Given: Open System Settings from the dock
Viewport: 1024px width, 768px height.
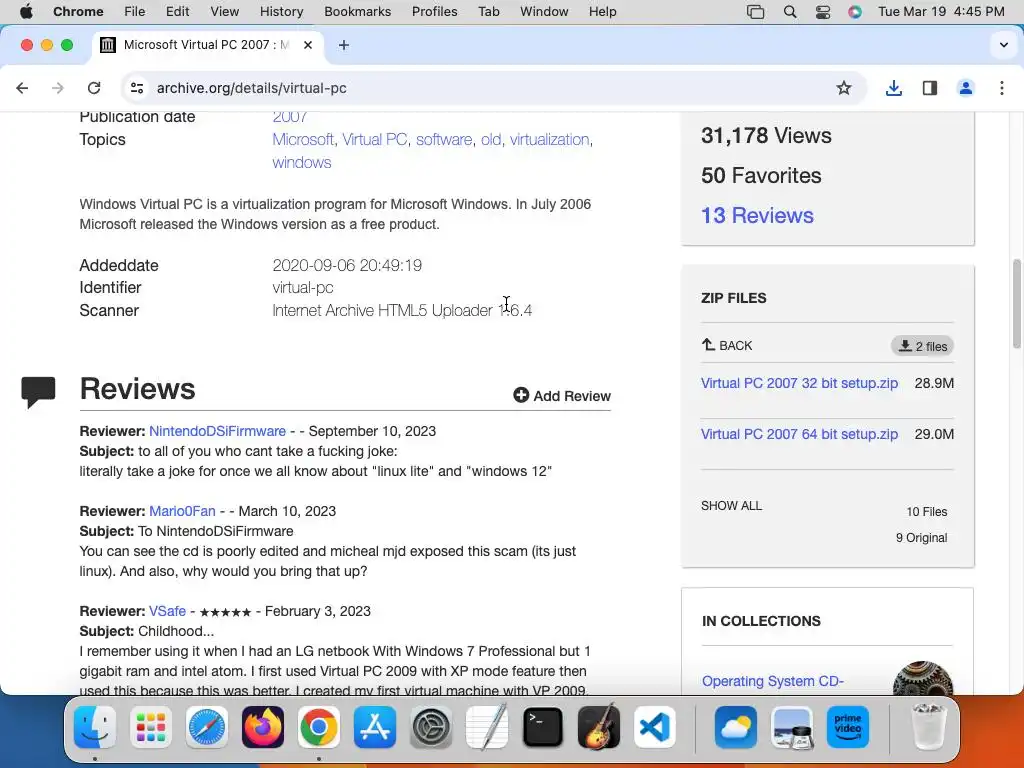Looking at the screenshot, I should (431, 727).
